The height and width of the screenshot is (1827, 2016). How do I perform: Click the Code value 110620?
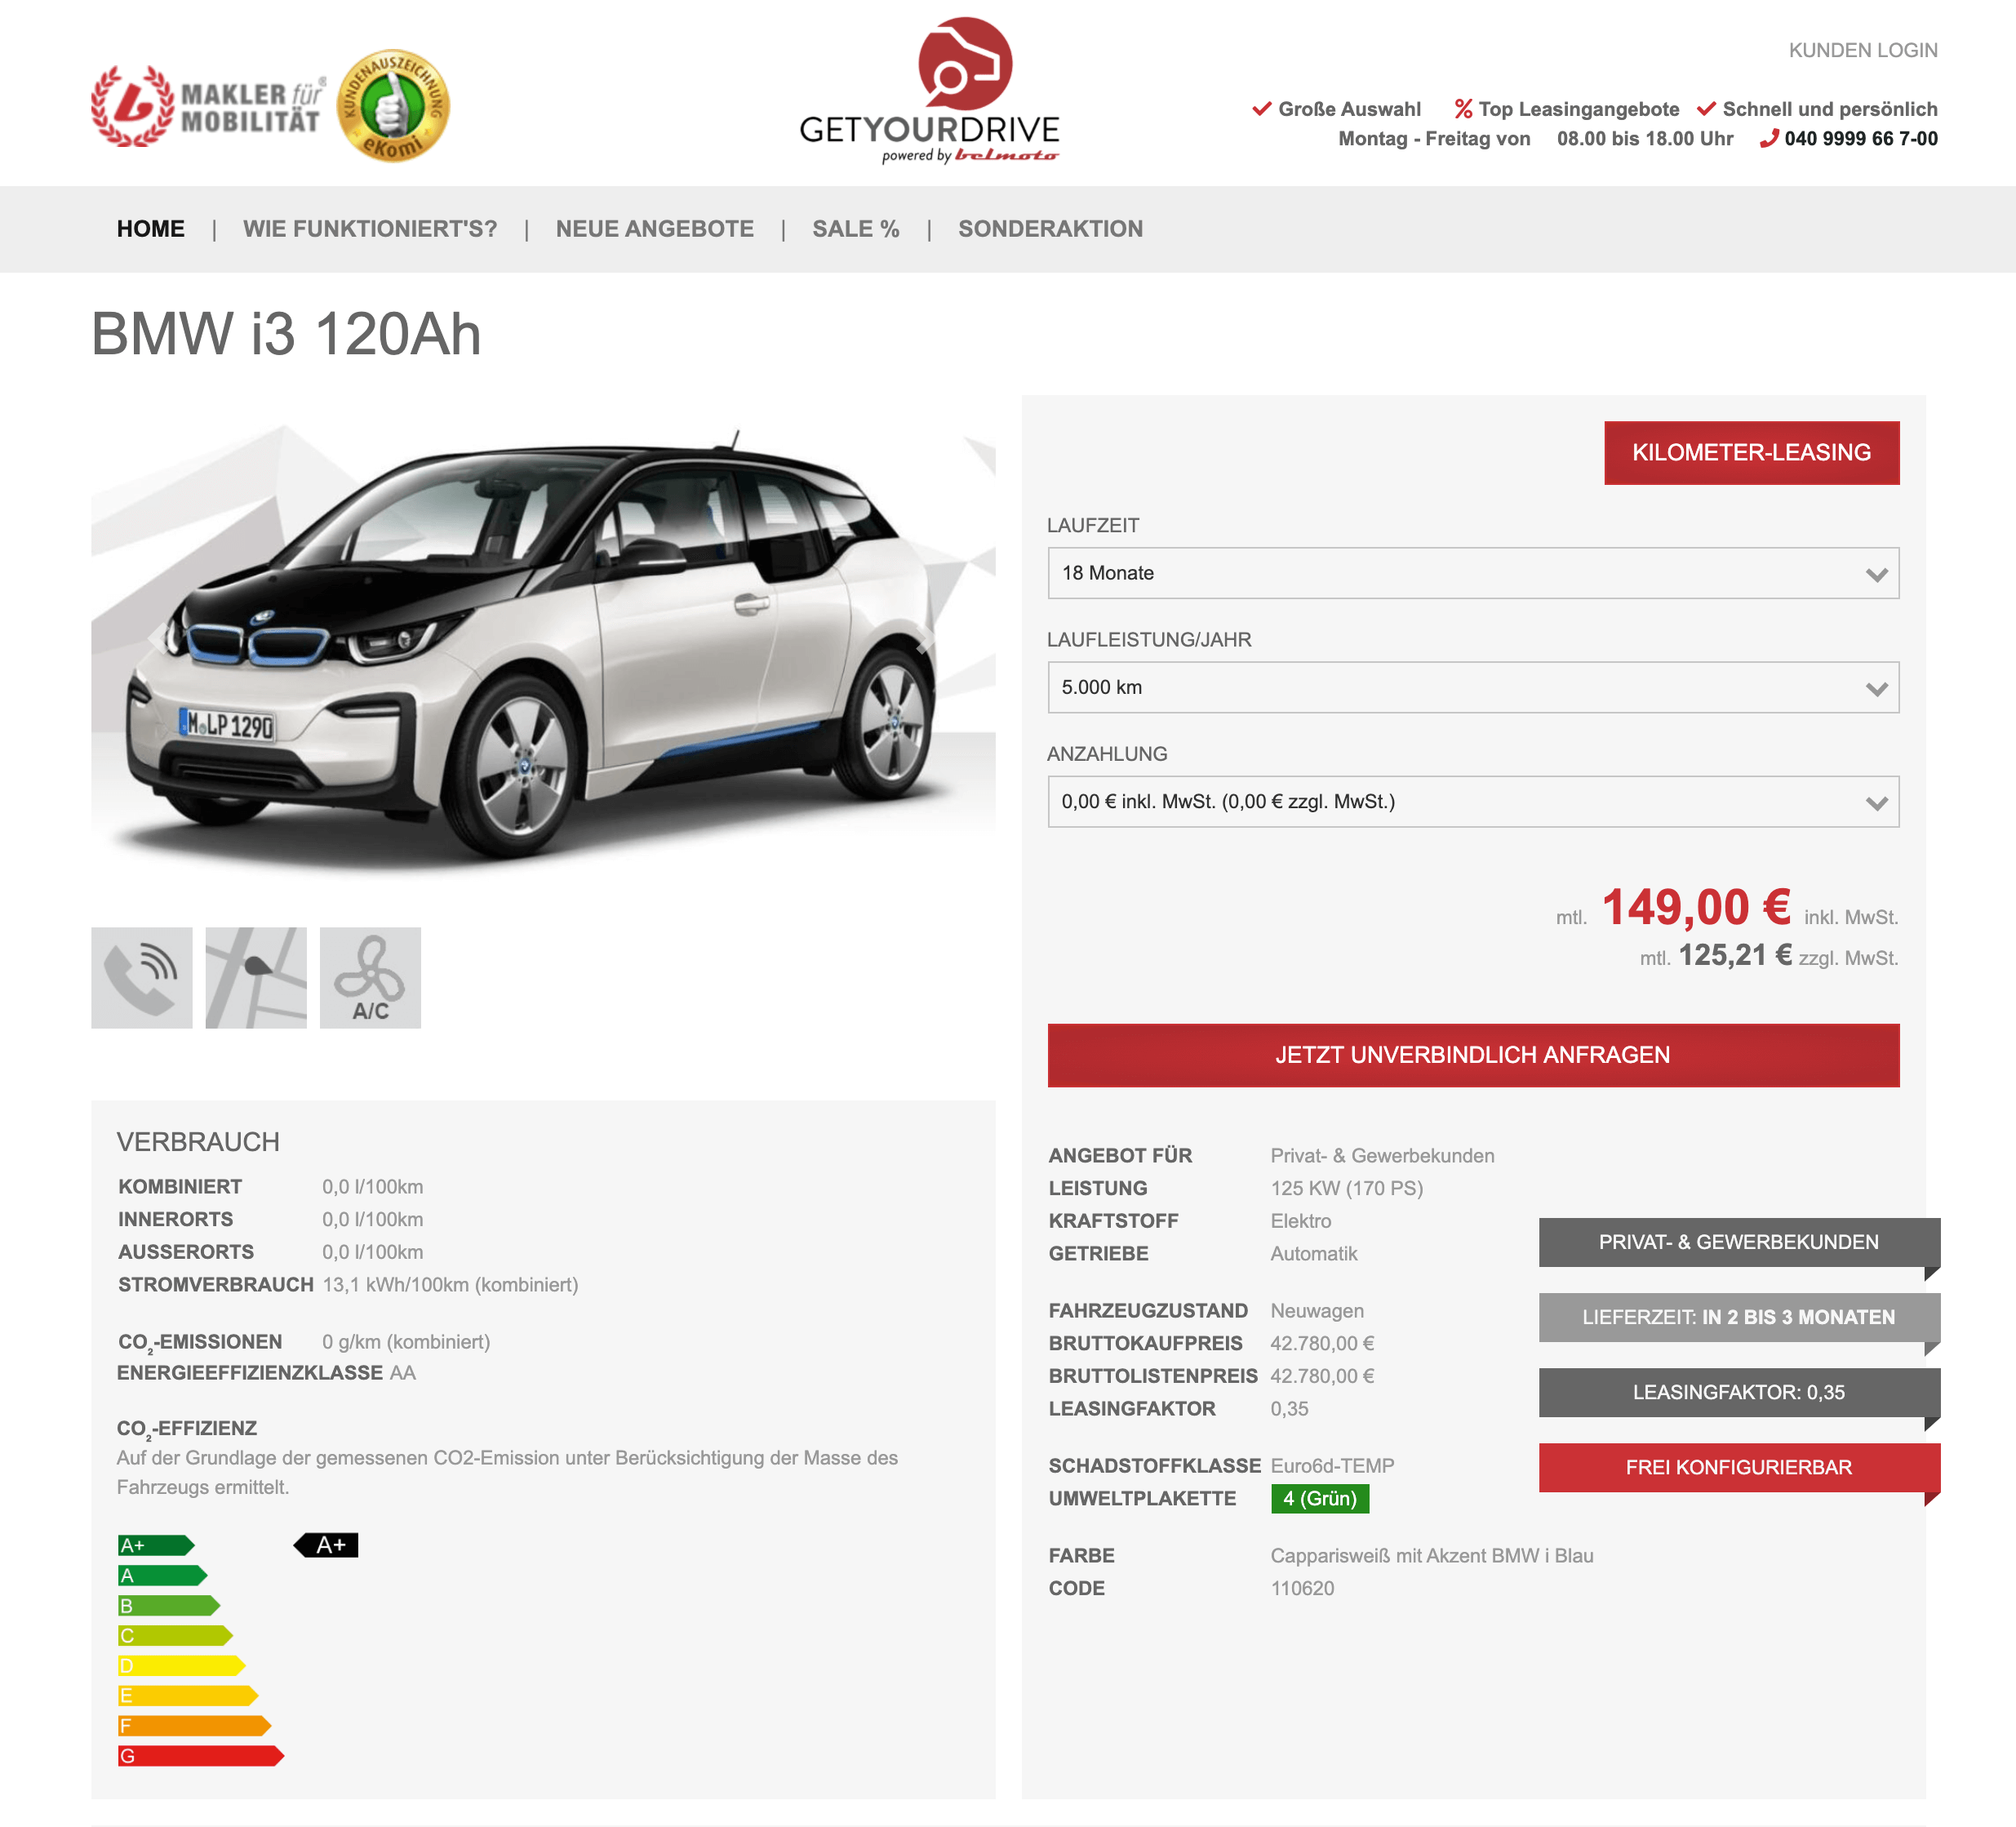pos(1302,1588)
